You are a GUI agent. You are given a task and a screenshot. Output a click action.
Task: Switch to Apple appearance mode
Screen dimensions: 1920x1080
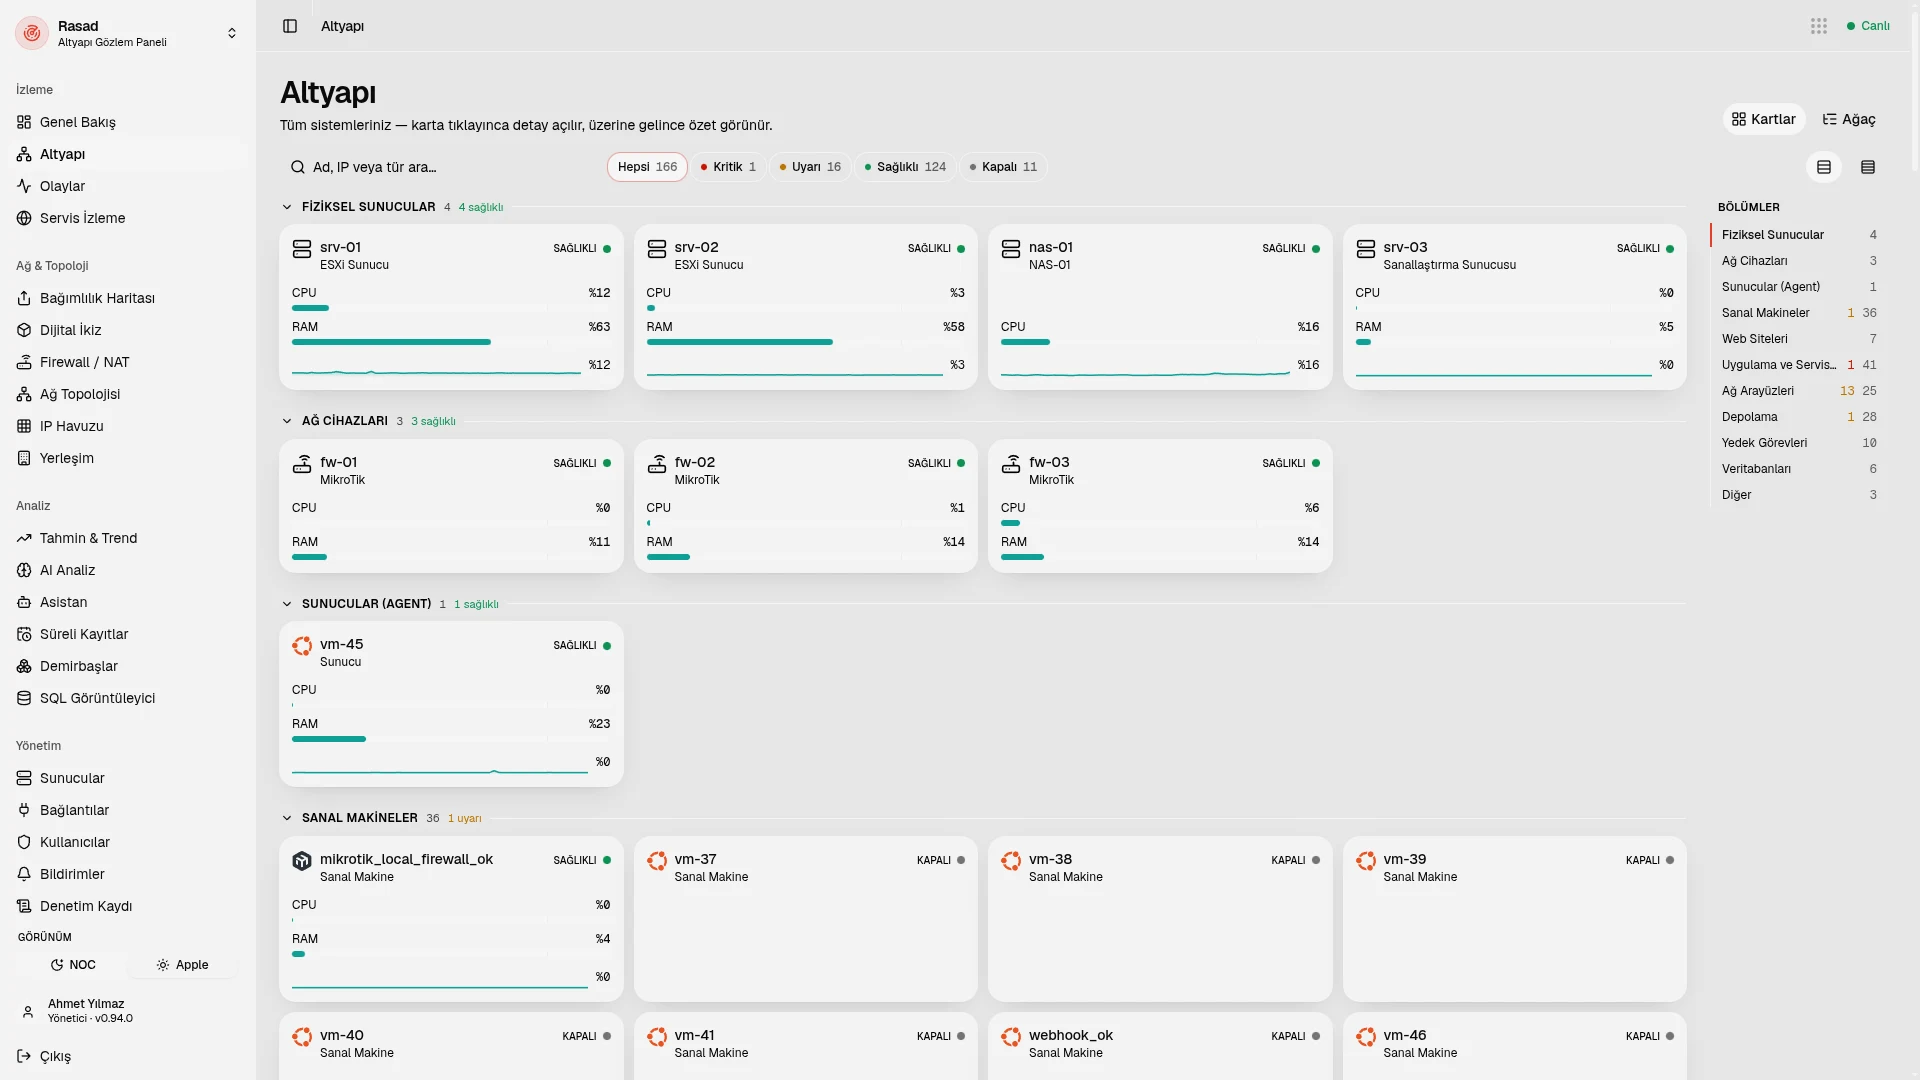pyautogui.click(x=182, y=965)
